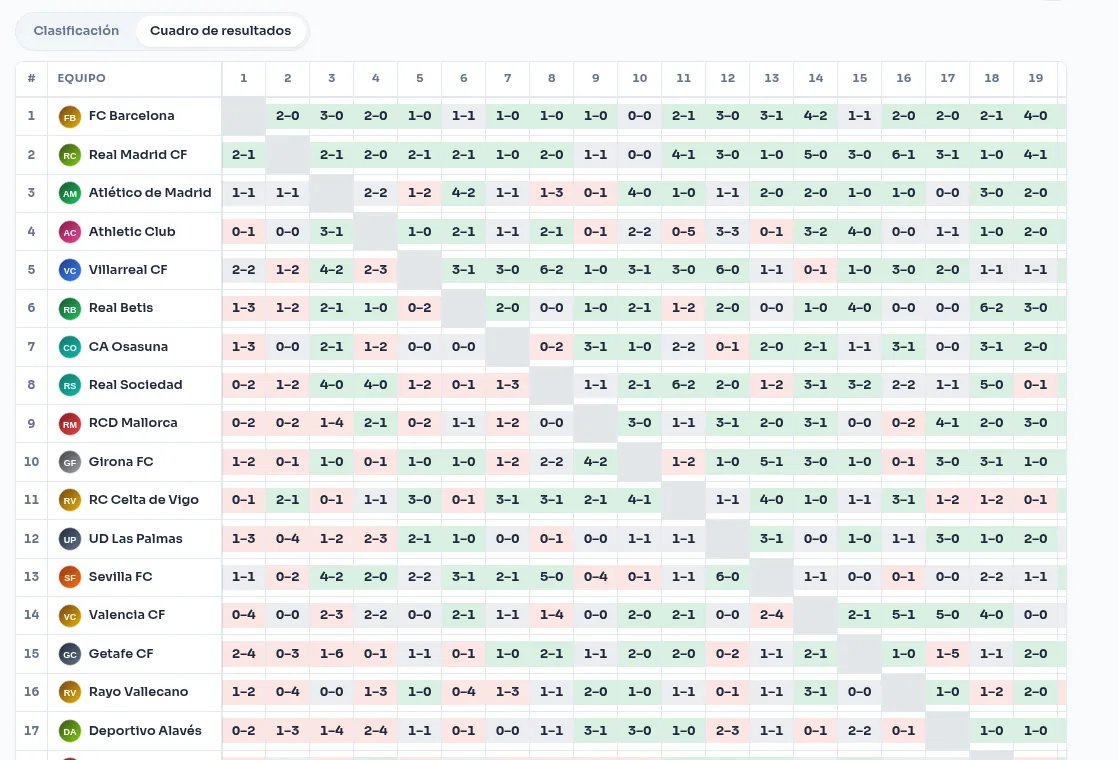
Task: Click the Deportivo Alavés badge icon
Action: point(70,731)
